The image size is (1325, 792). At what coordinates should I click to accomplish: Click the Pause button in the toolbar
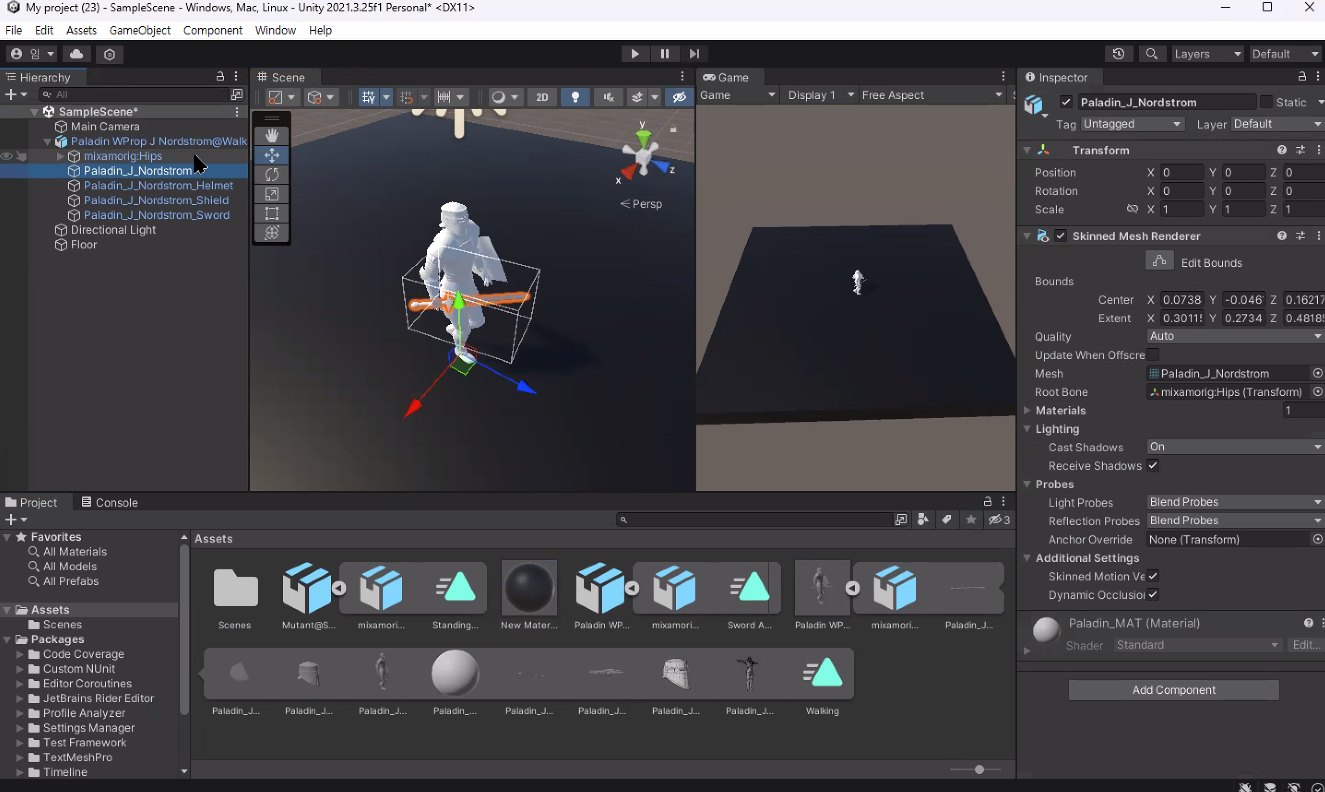[x=664, y=54]
